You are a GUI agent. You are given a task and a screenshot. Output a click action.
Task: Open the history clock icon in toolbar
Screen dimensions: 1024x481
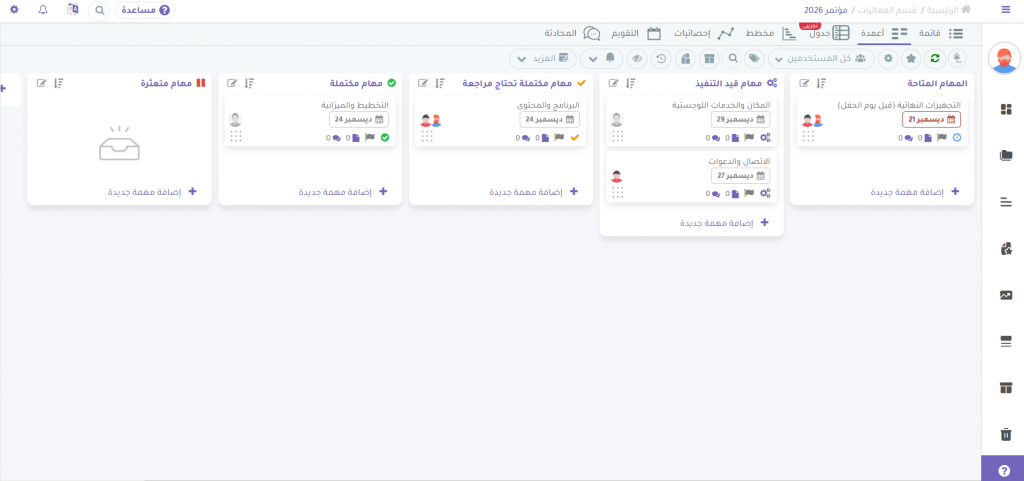(x=661, y=59)
